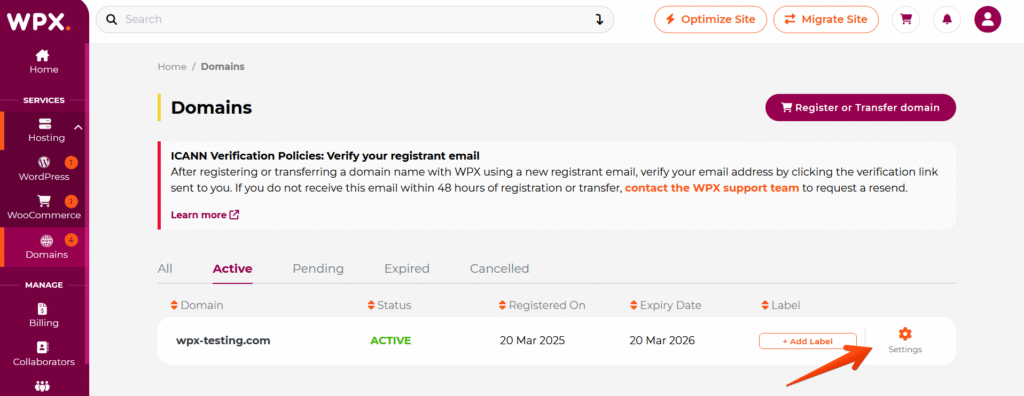
Task: Go to Home in sidebar
Action: click(44, 62)
